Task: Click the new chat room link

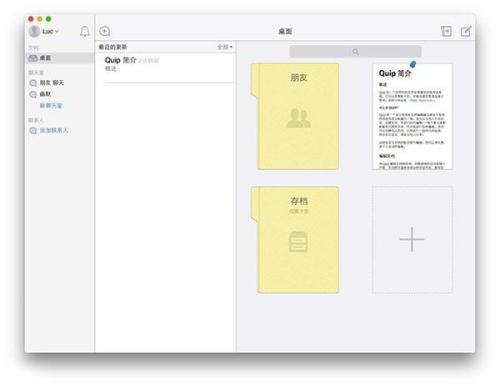Action: coord(51,106)
